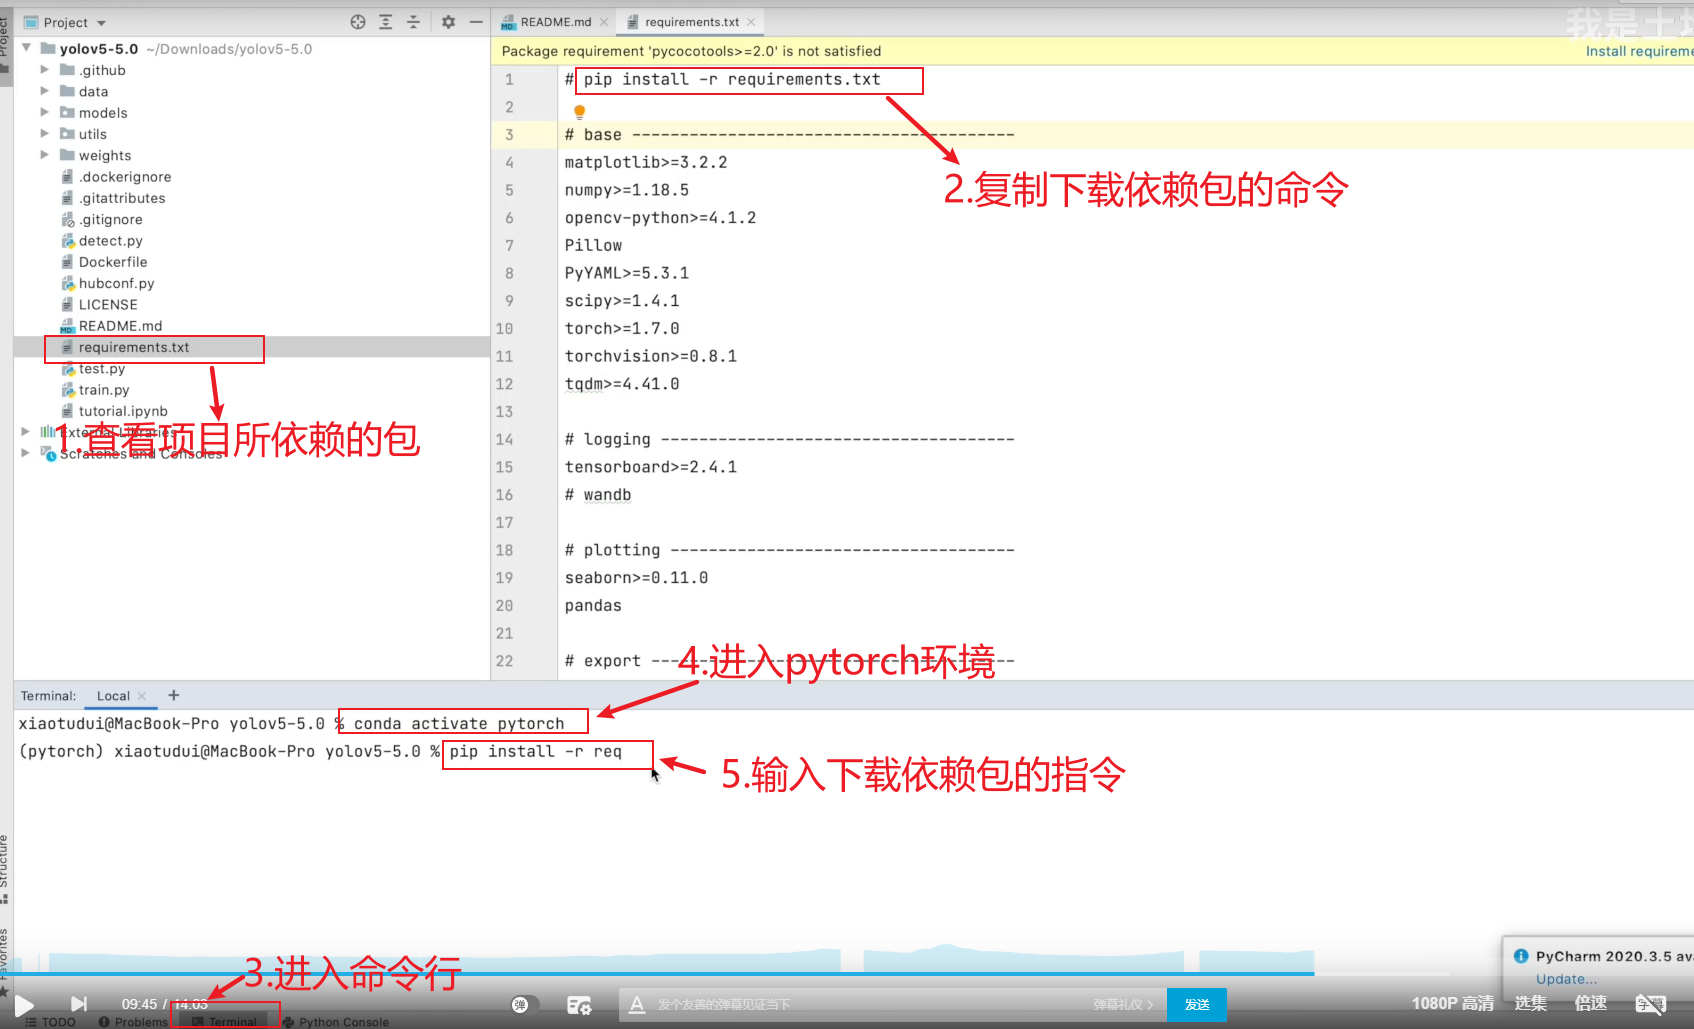Close the Local terminal session tab

tap(142, 696)
